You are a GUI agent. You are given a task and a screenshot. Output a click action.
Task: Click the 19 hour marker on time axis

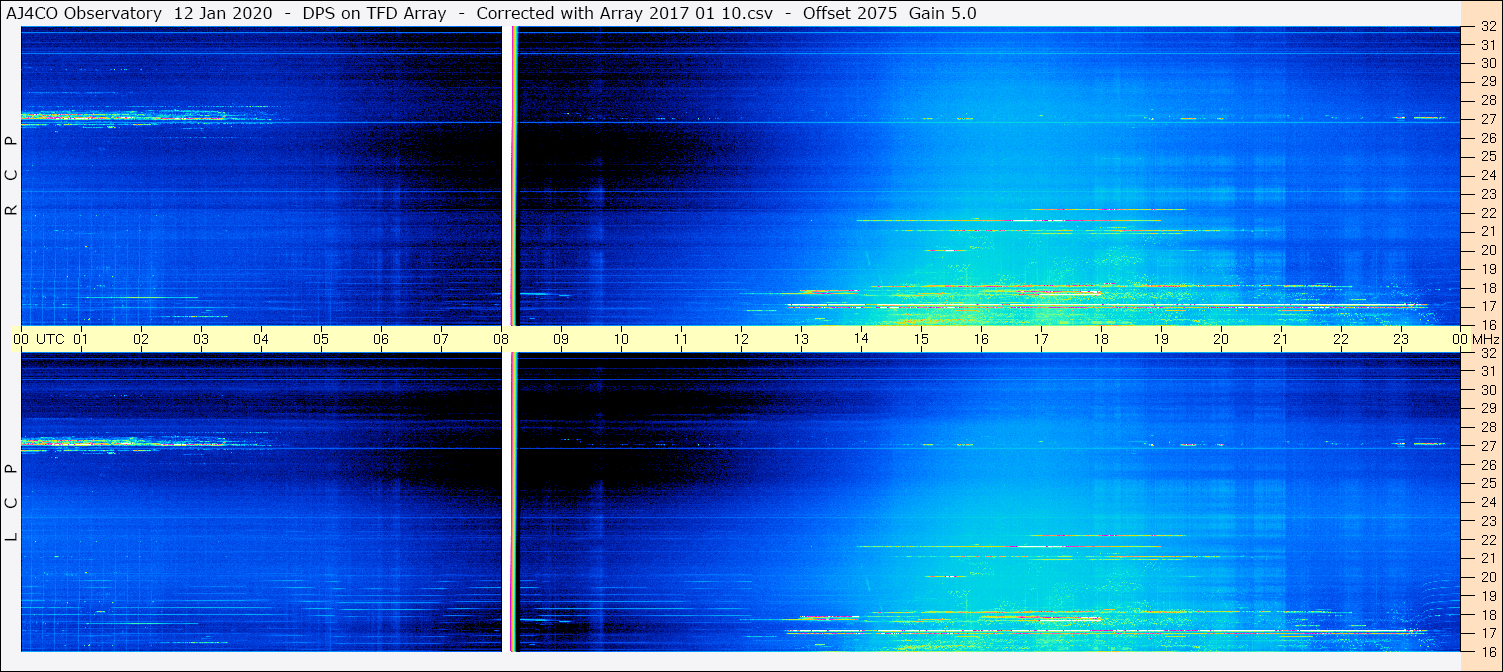pos(1161,339)
